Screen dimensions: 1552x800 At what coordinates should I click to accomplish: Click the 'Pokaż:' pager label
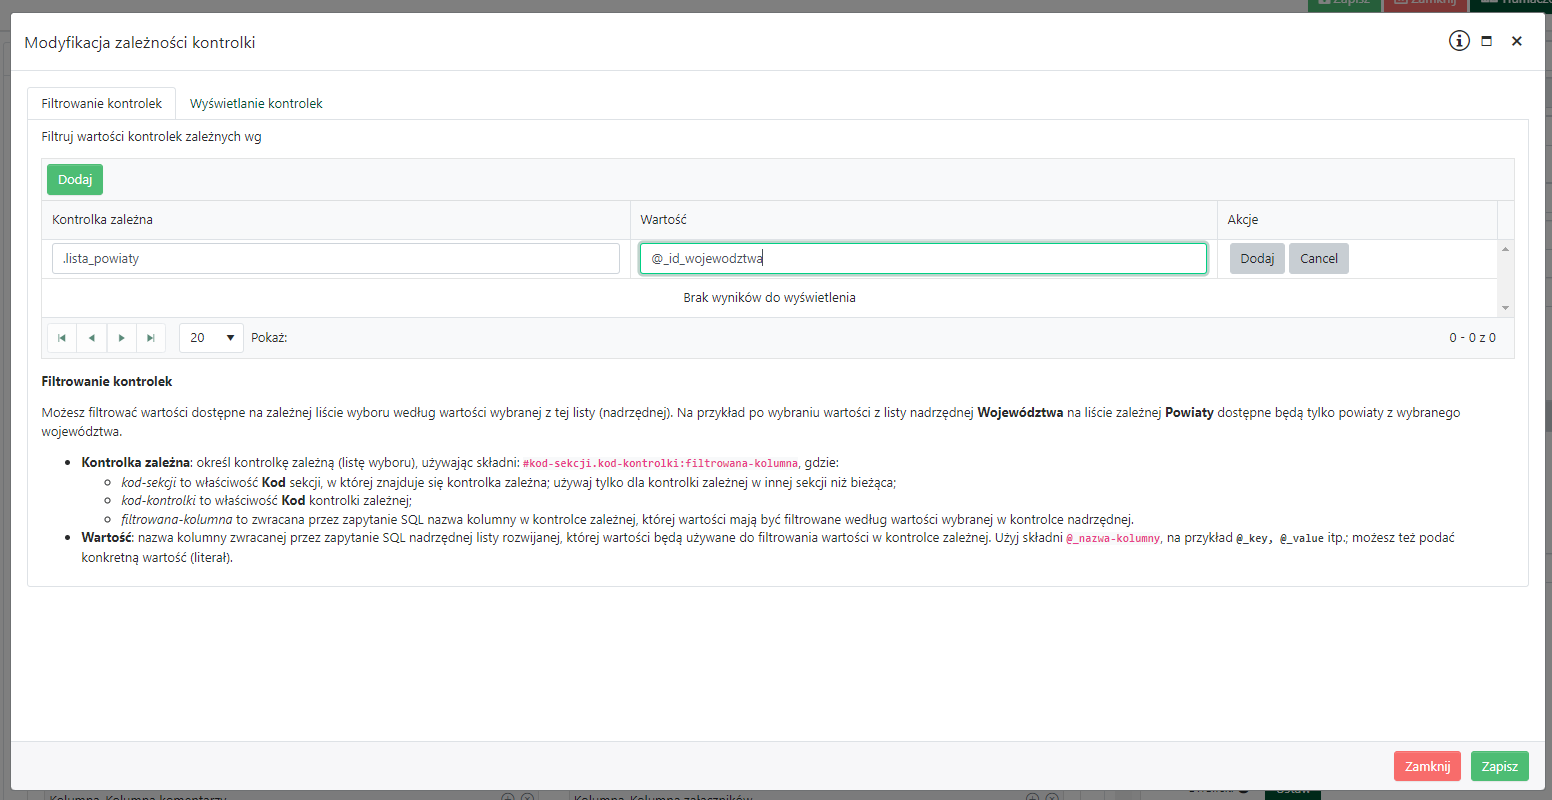(x=269, y=338)
